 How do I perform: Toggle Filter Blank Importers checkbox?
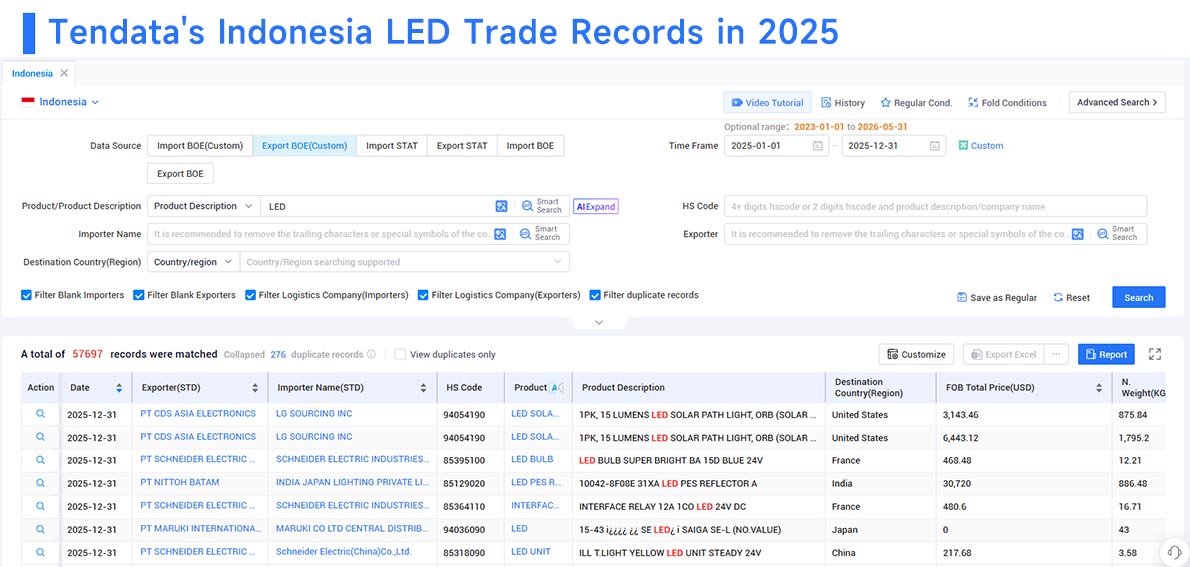27,295
